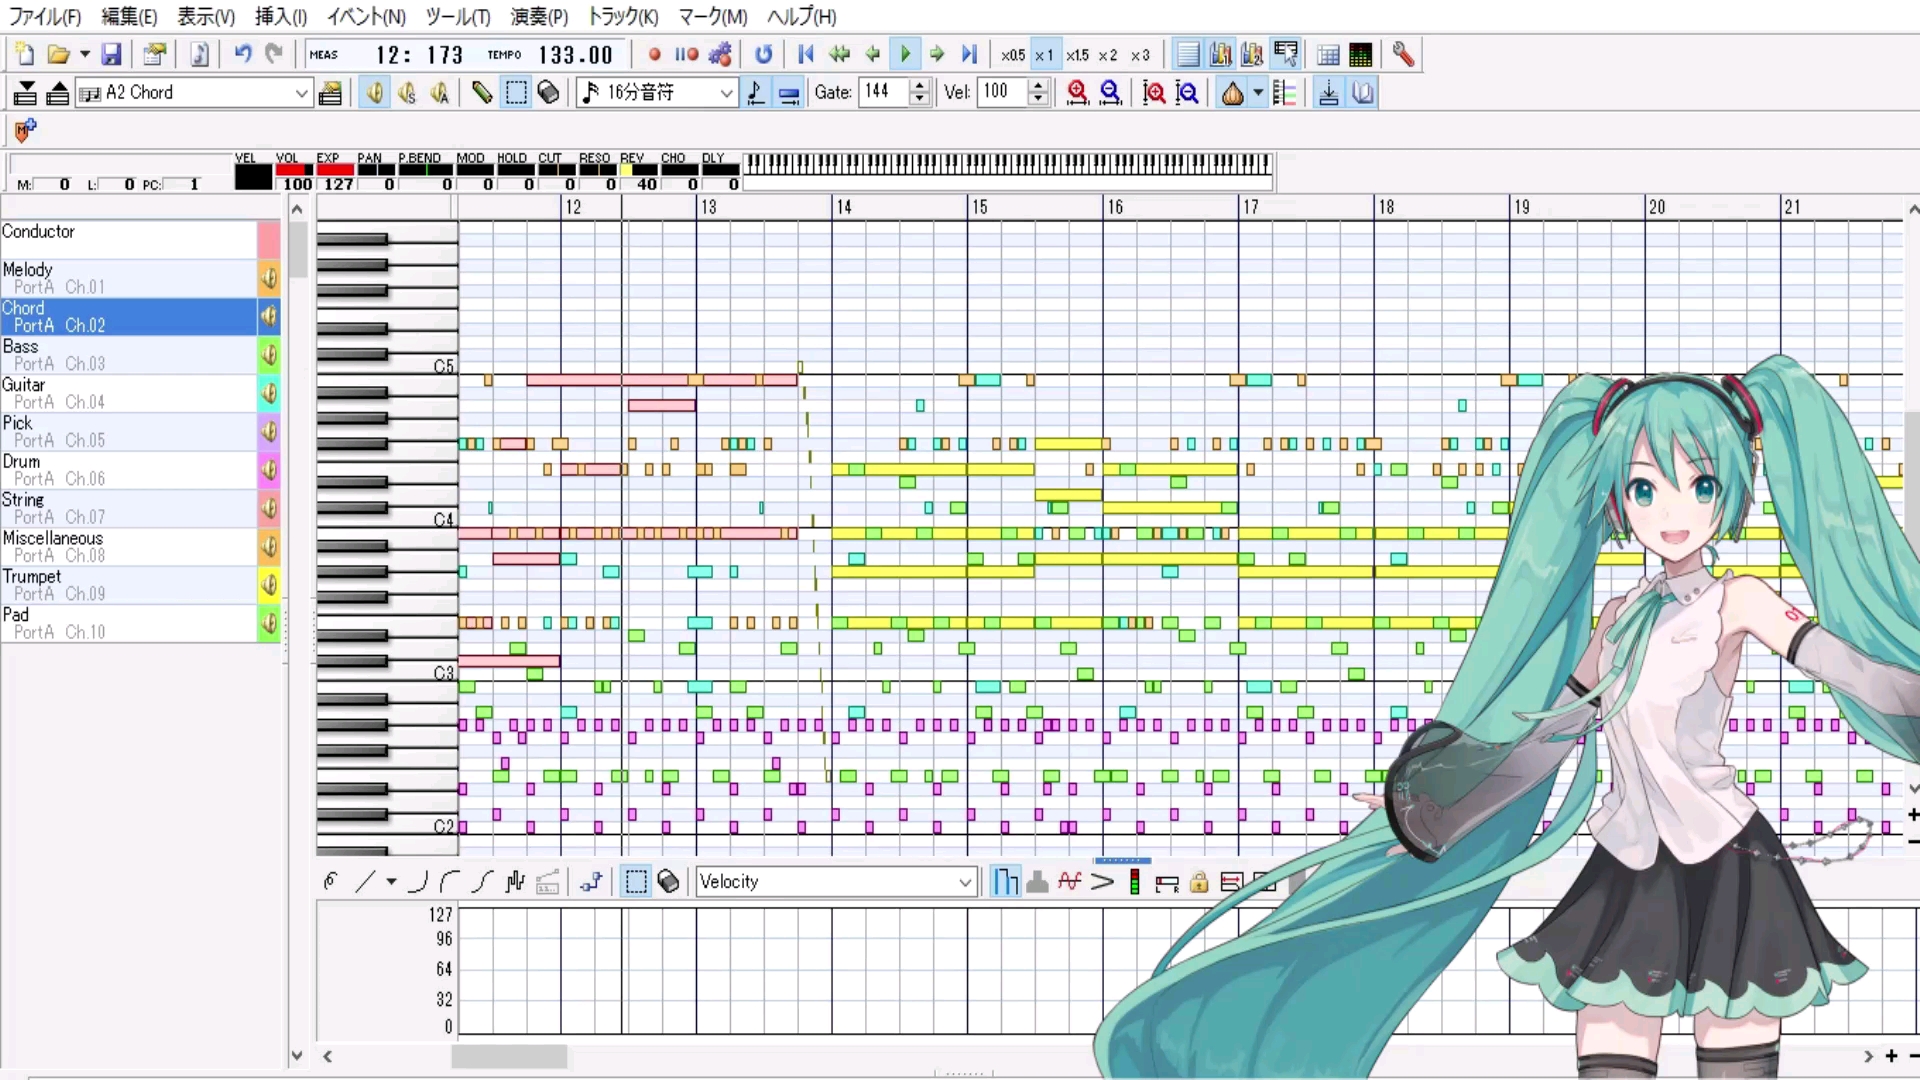Select the Conductor track
The image size is (1920, 1080).
pyautogui.click(x=128, y=240)
